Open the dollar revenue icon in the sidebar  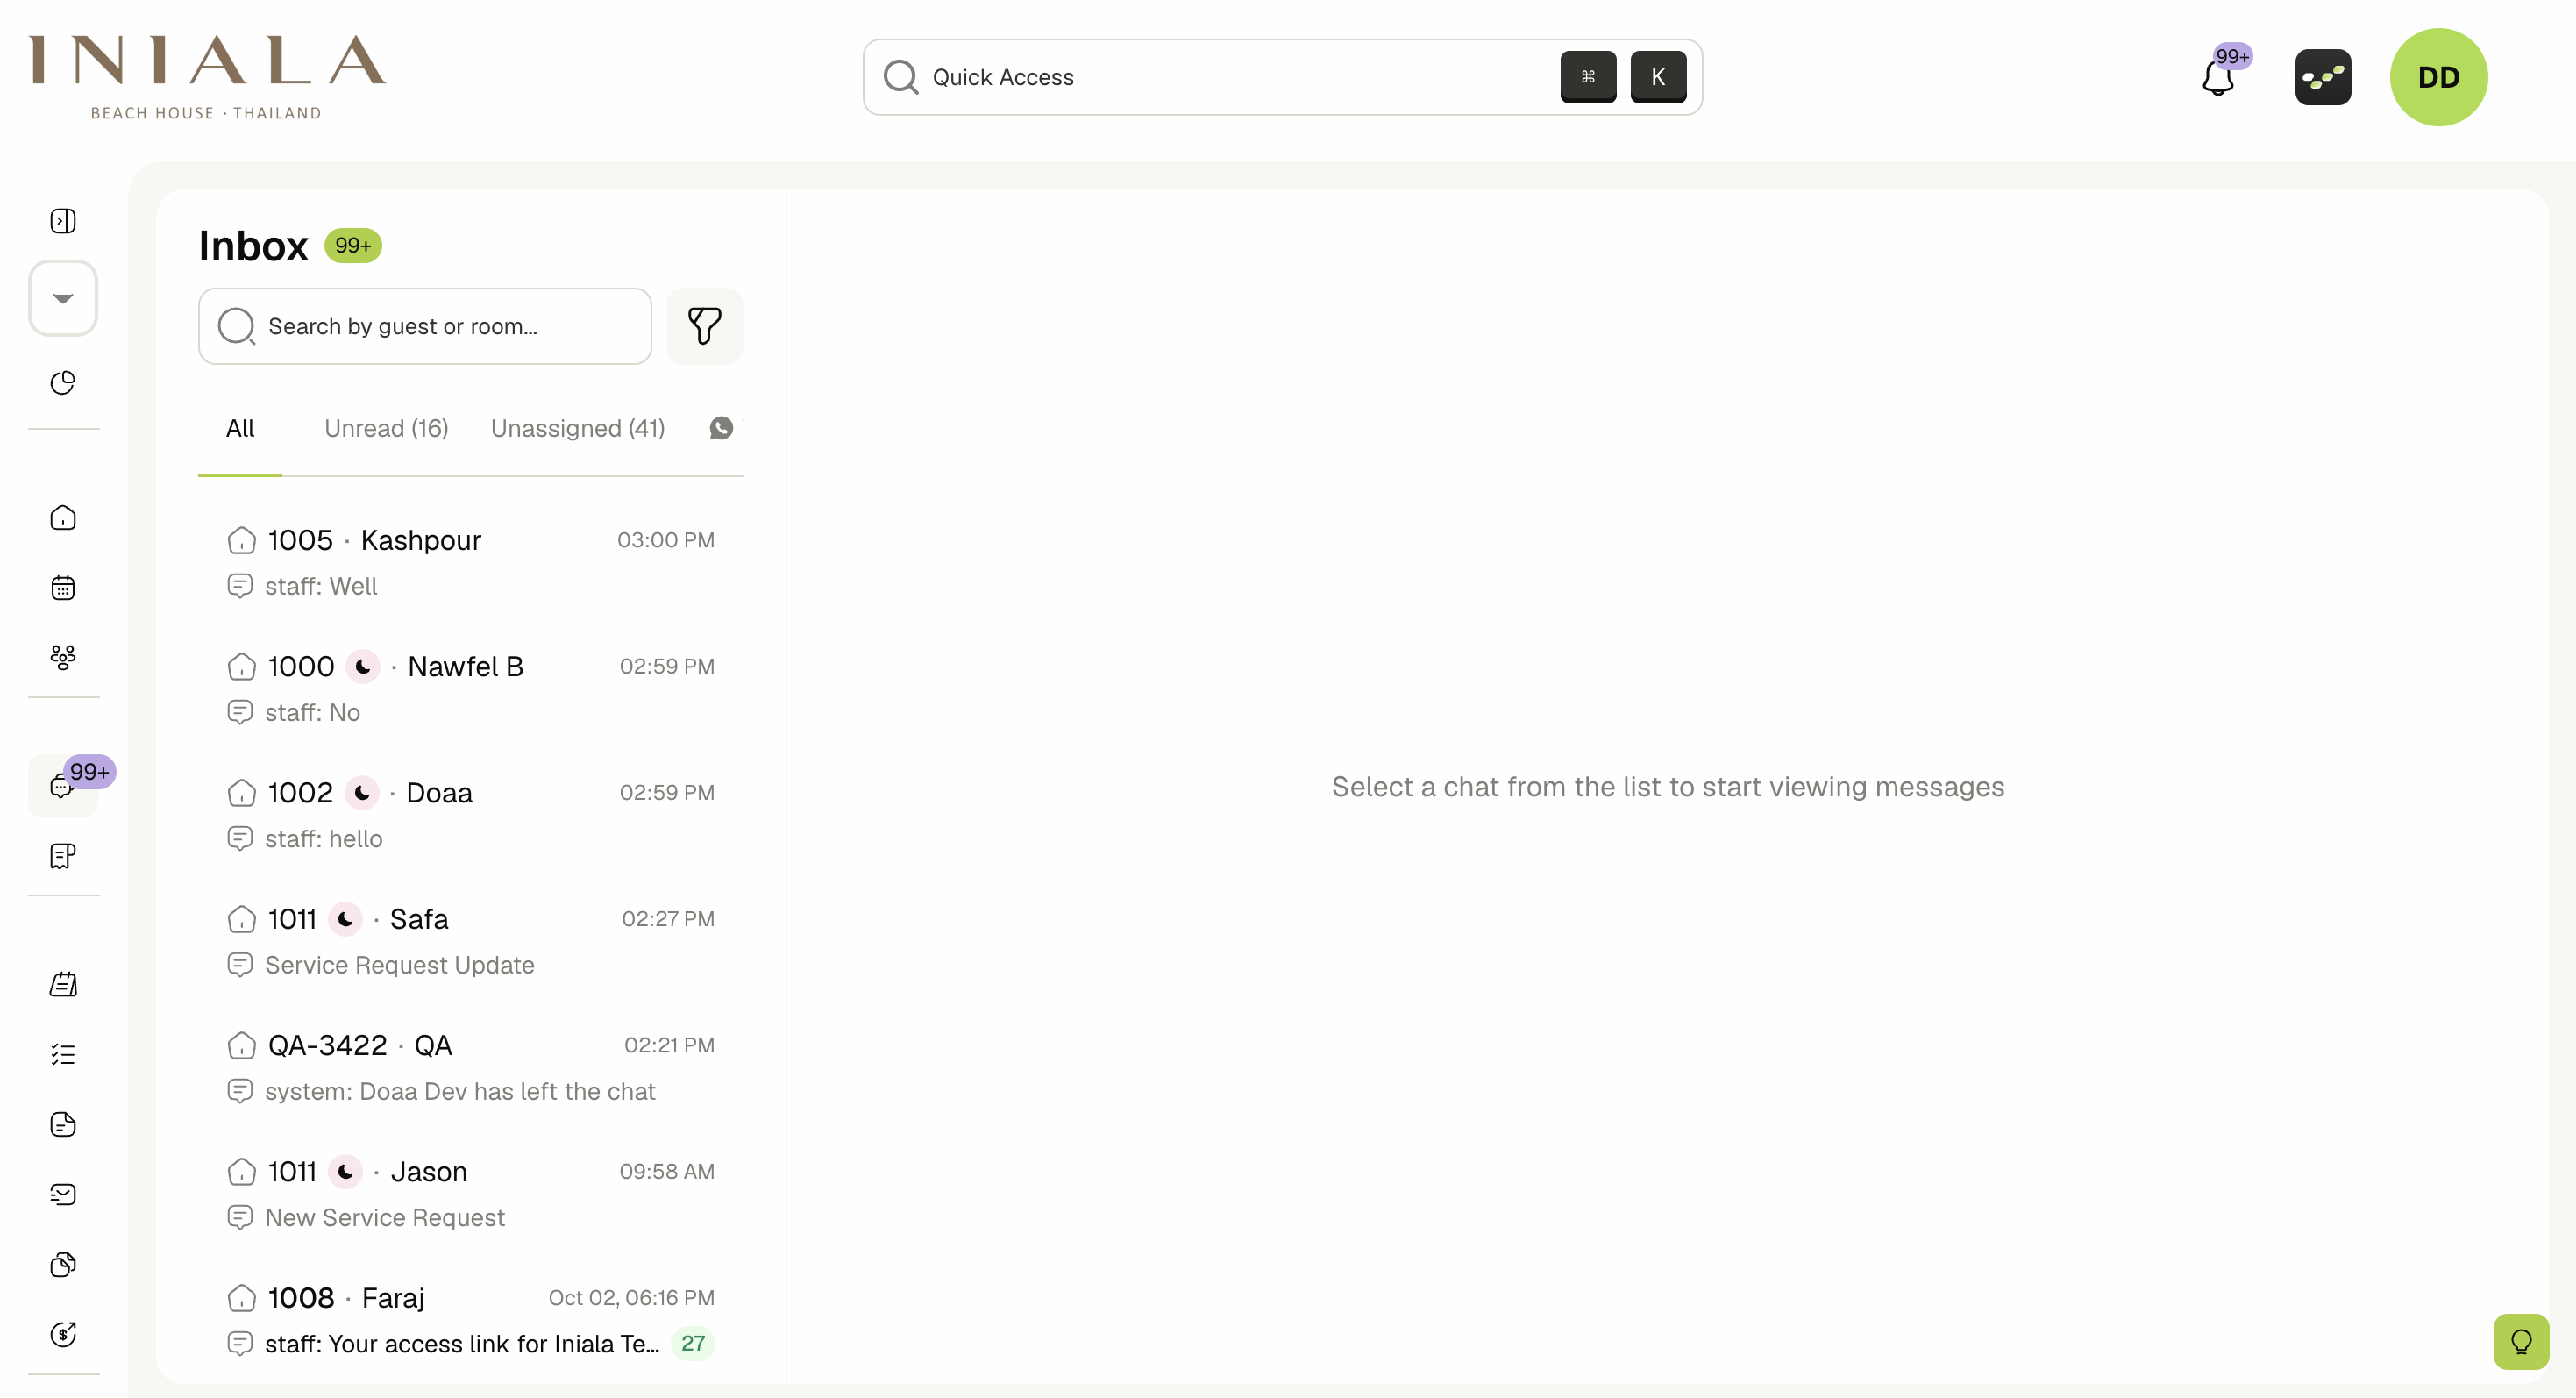63,1334
